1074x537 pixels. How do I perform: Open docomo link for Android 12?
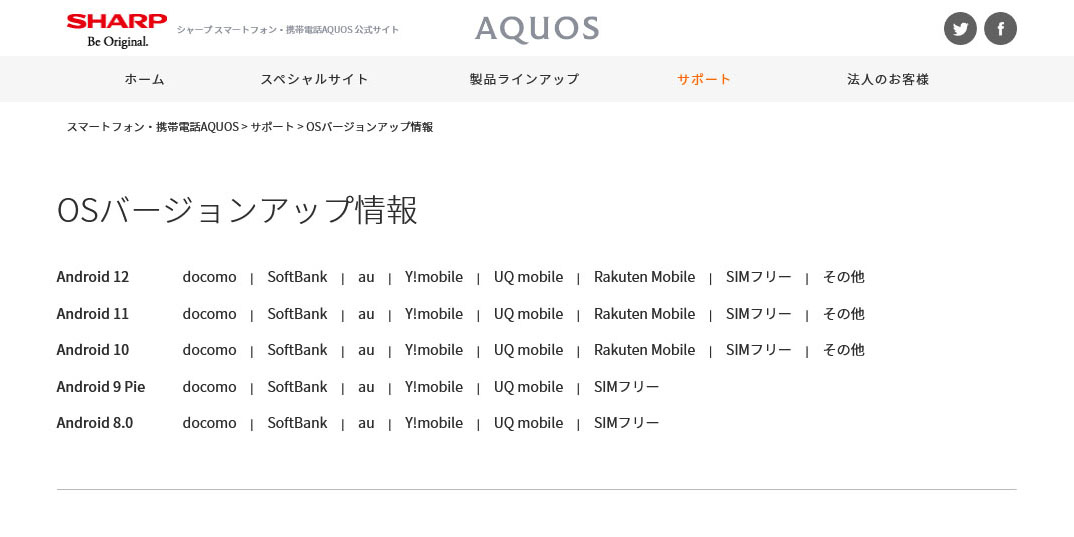(x=209, y=277)
